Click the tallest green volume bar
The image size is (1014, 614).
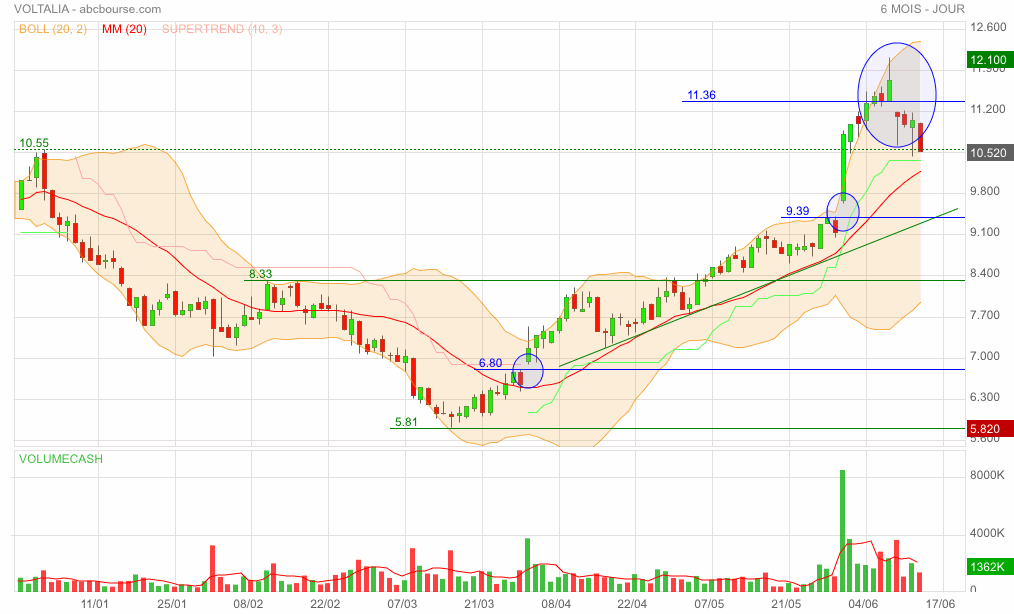(x=843, y=531)
